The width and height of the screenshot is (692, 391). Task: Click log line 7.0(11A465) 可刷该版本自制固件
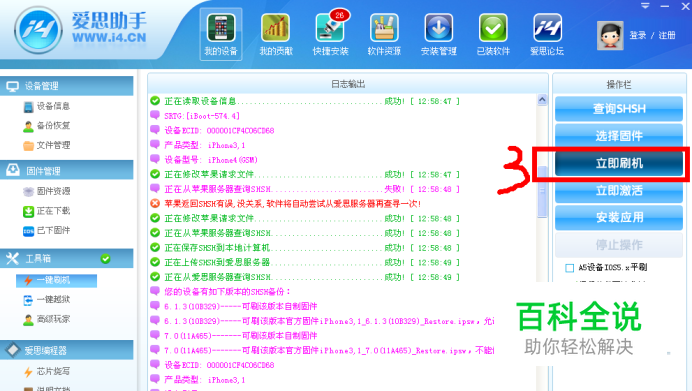pos(241,336)
